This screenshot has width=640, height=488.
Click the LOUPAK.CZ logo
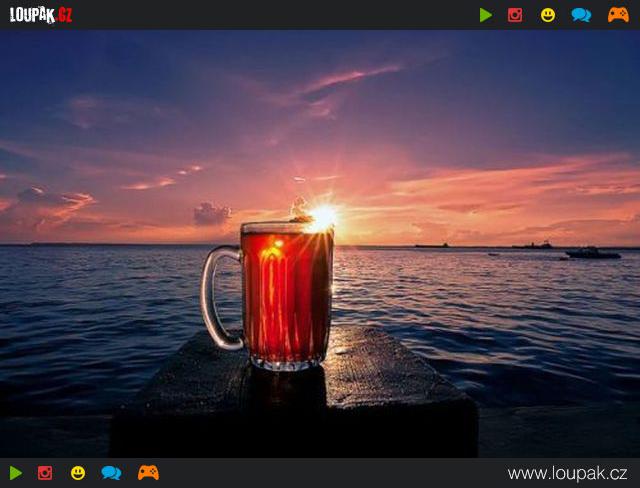[41, 15]
